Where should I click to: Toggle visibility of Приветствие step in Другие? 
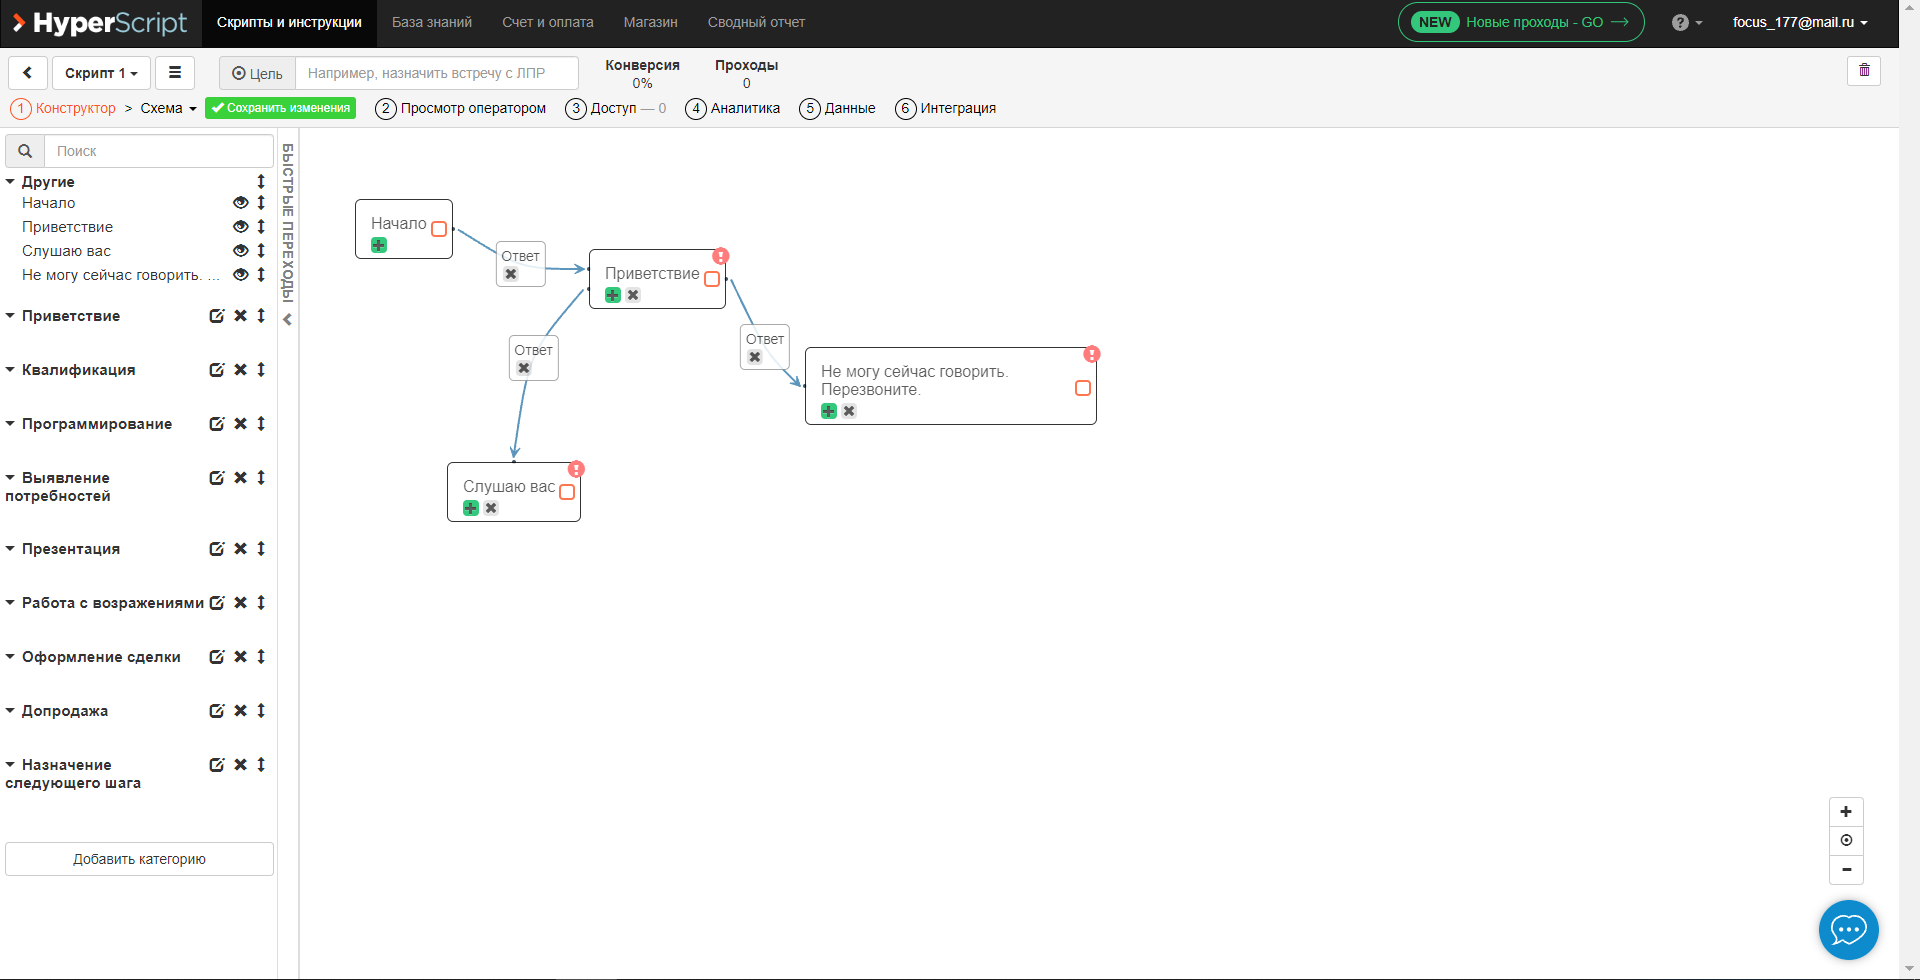coord(240,227)
